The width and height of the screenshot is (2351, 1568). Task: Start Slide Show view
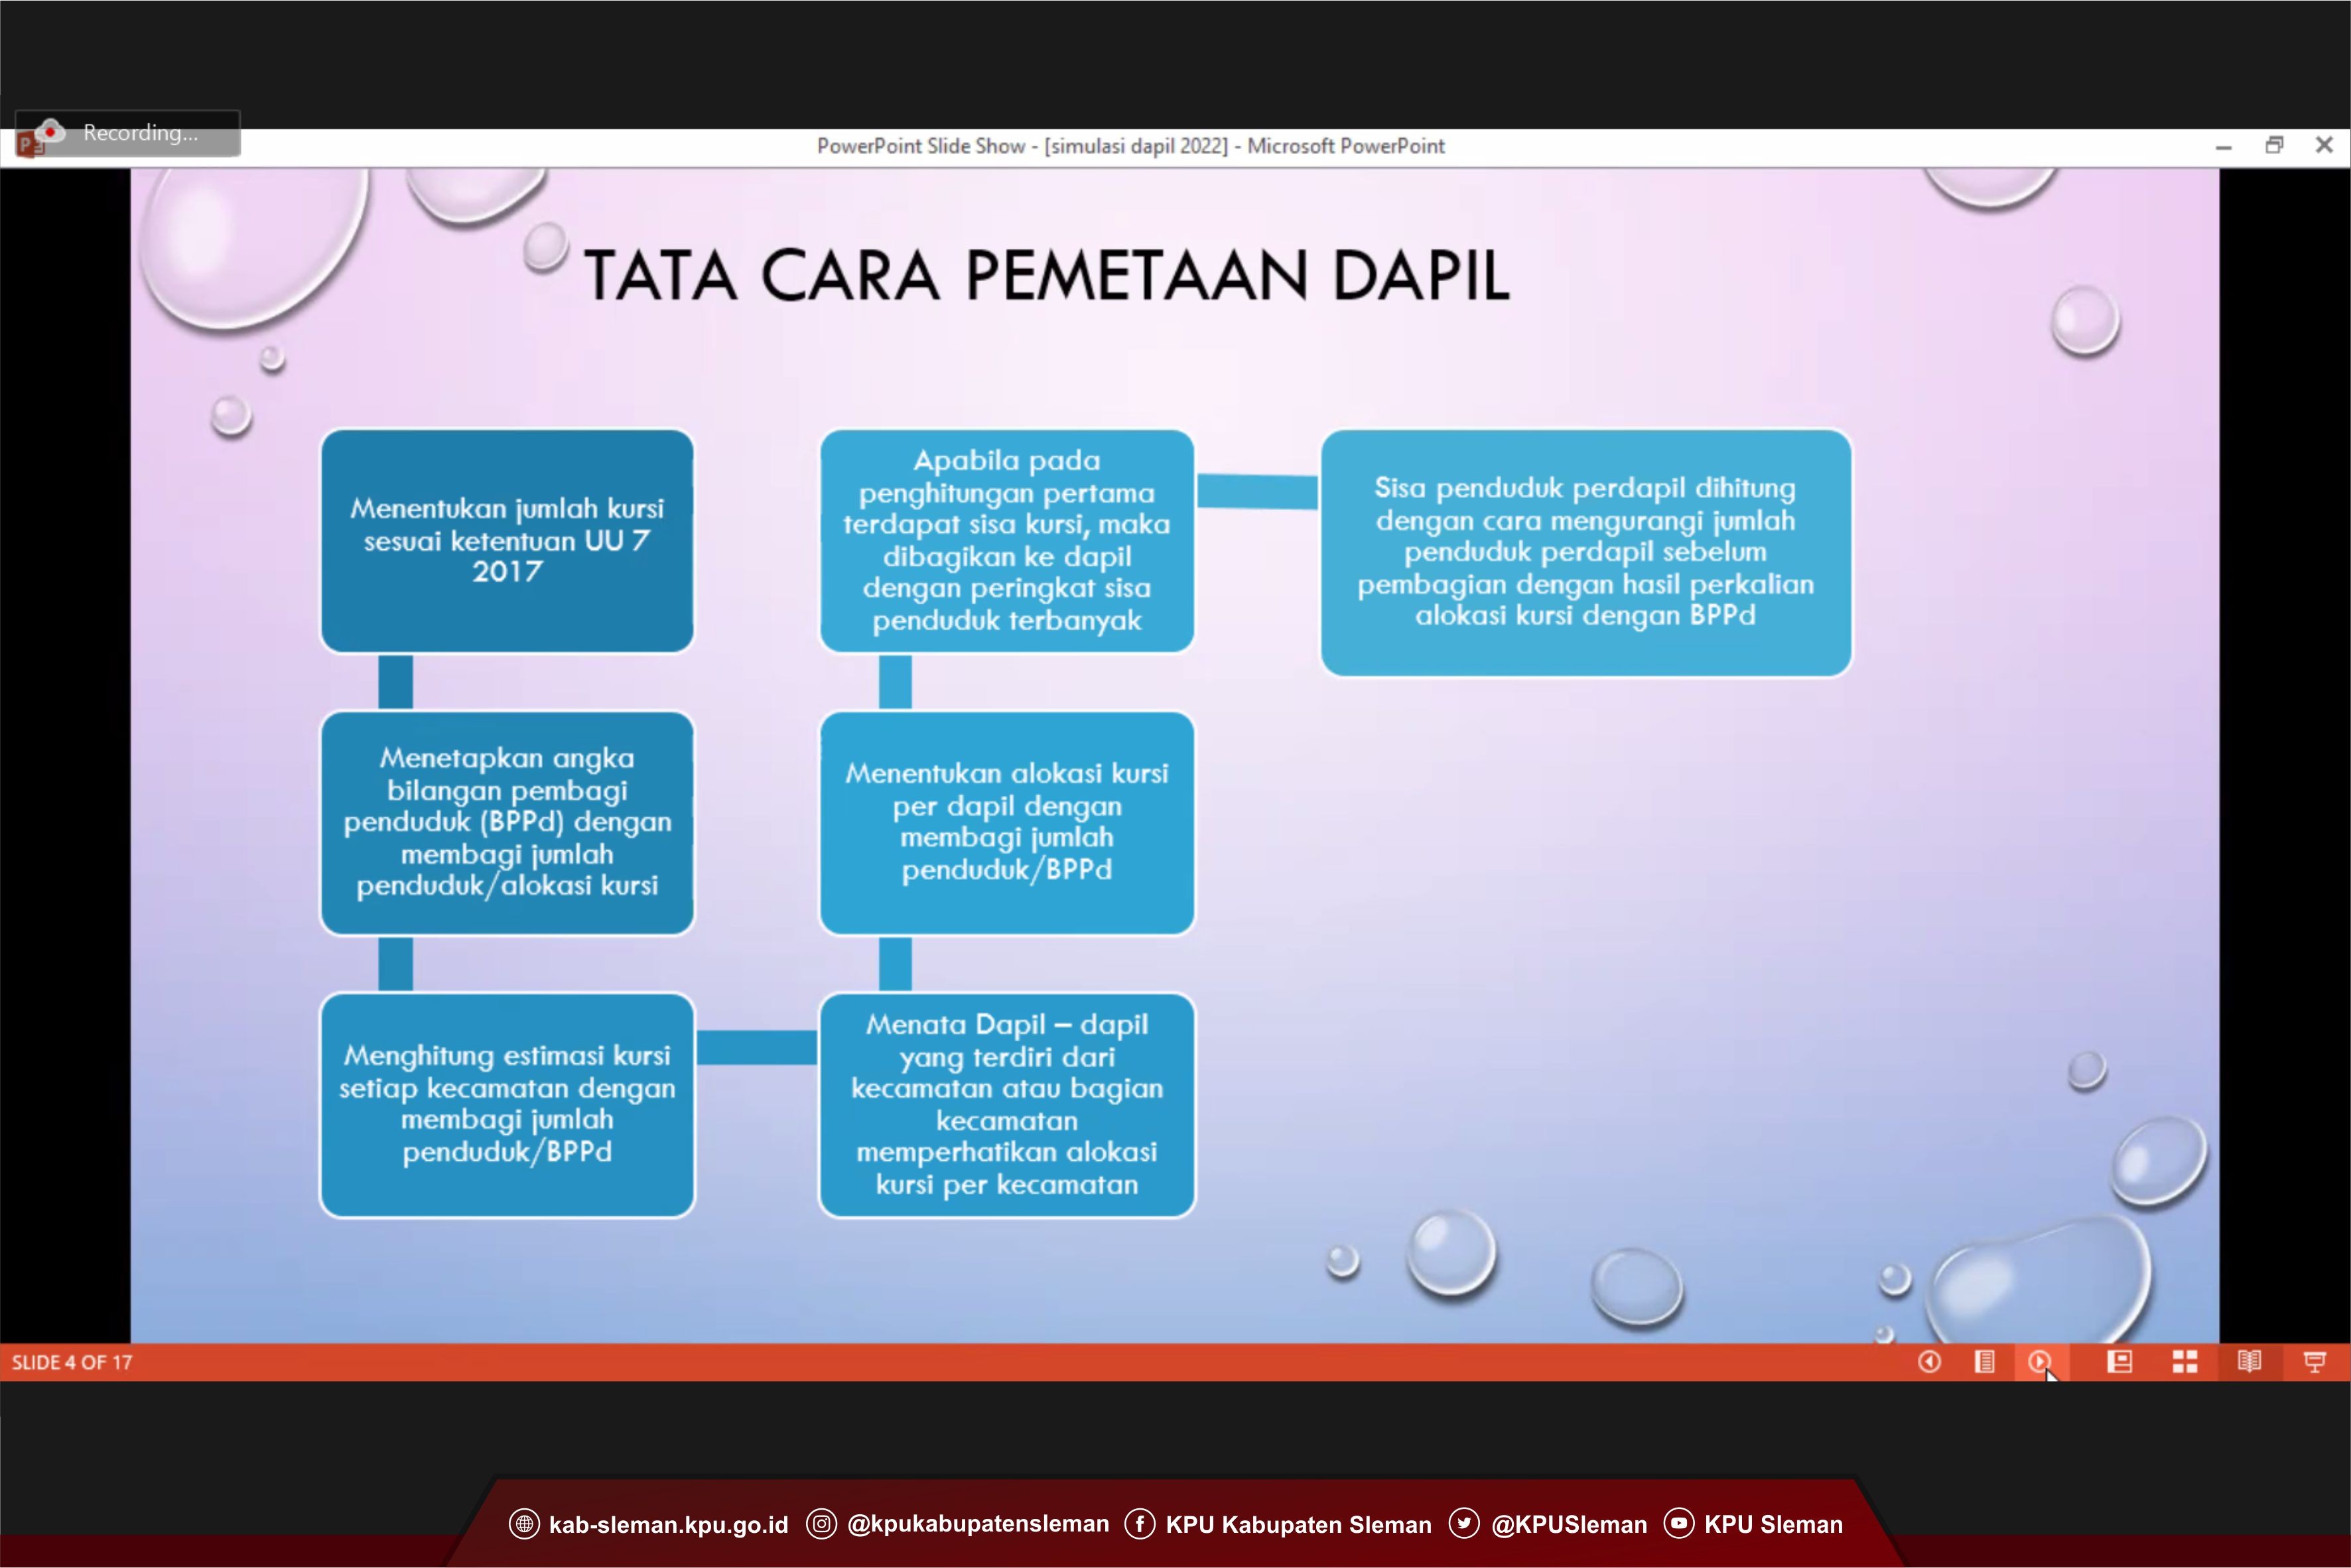[2314, 1361]
